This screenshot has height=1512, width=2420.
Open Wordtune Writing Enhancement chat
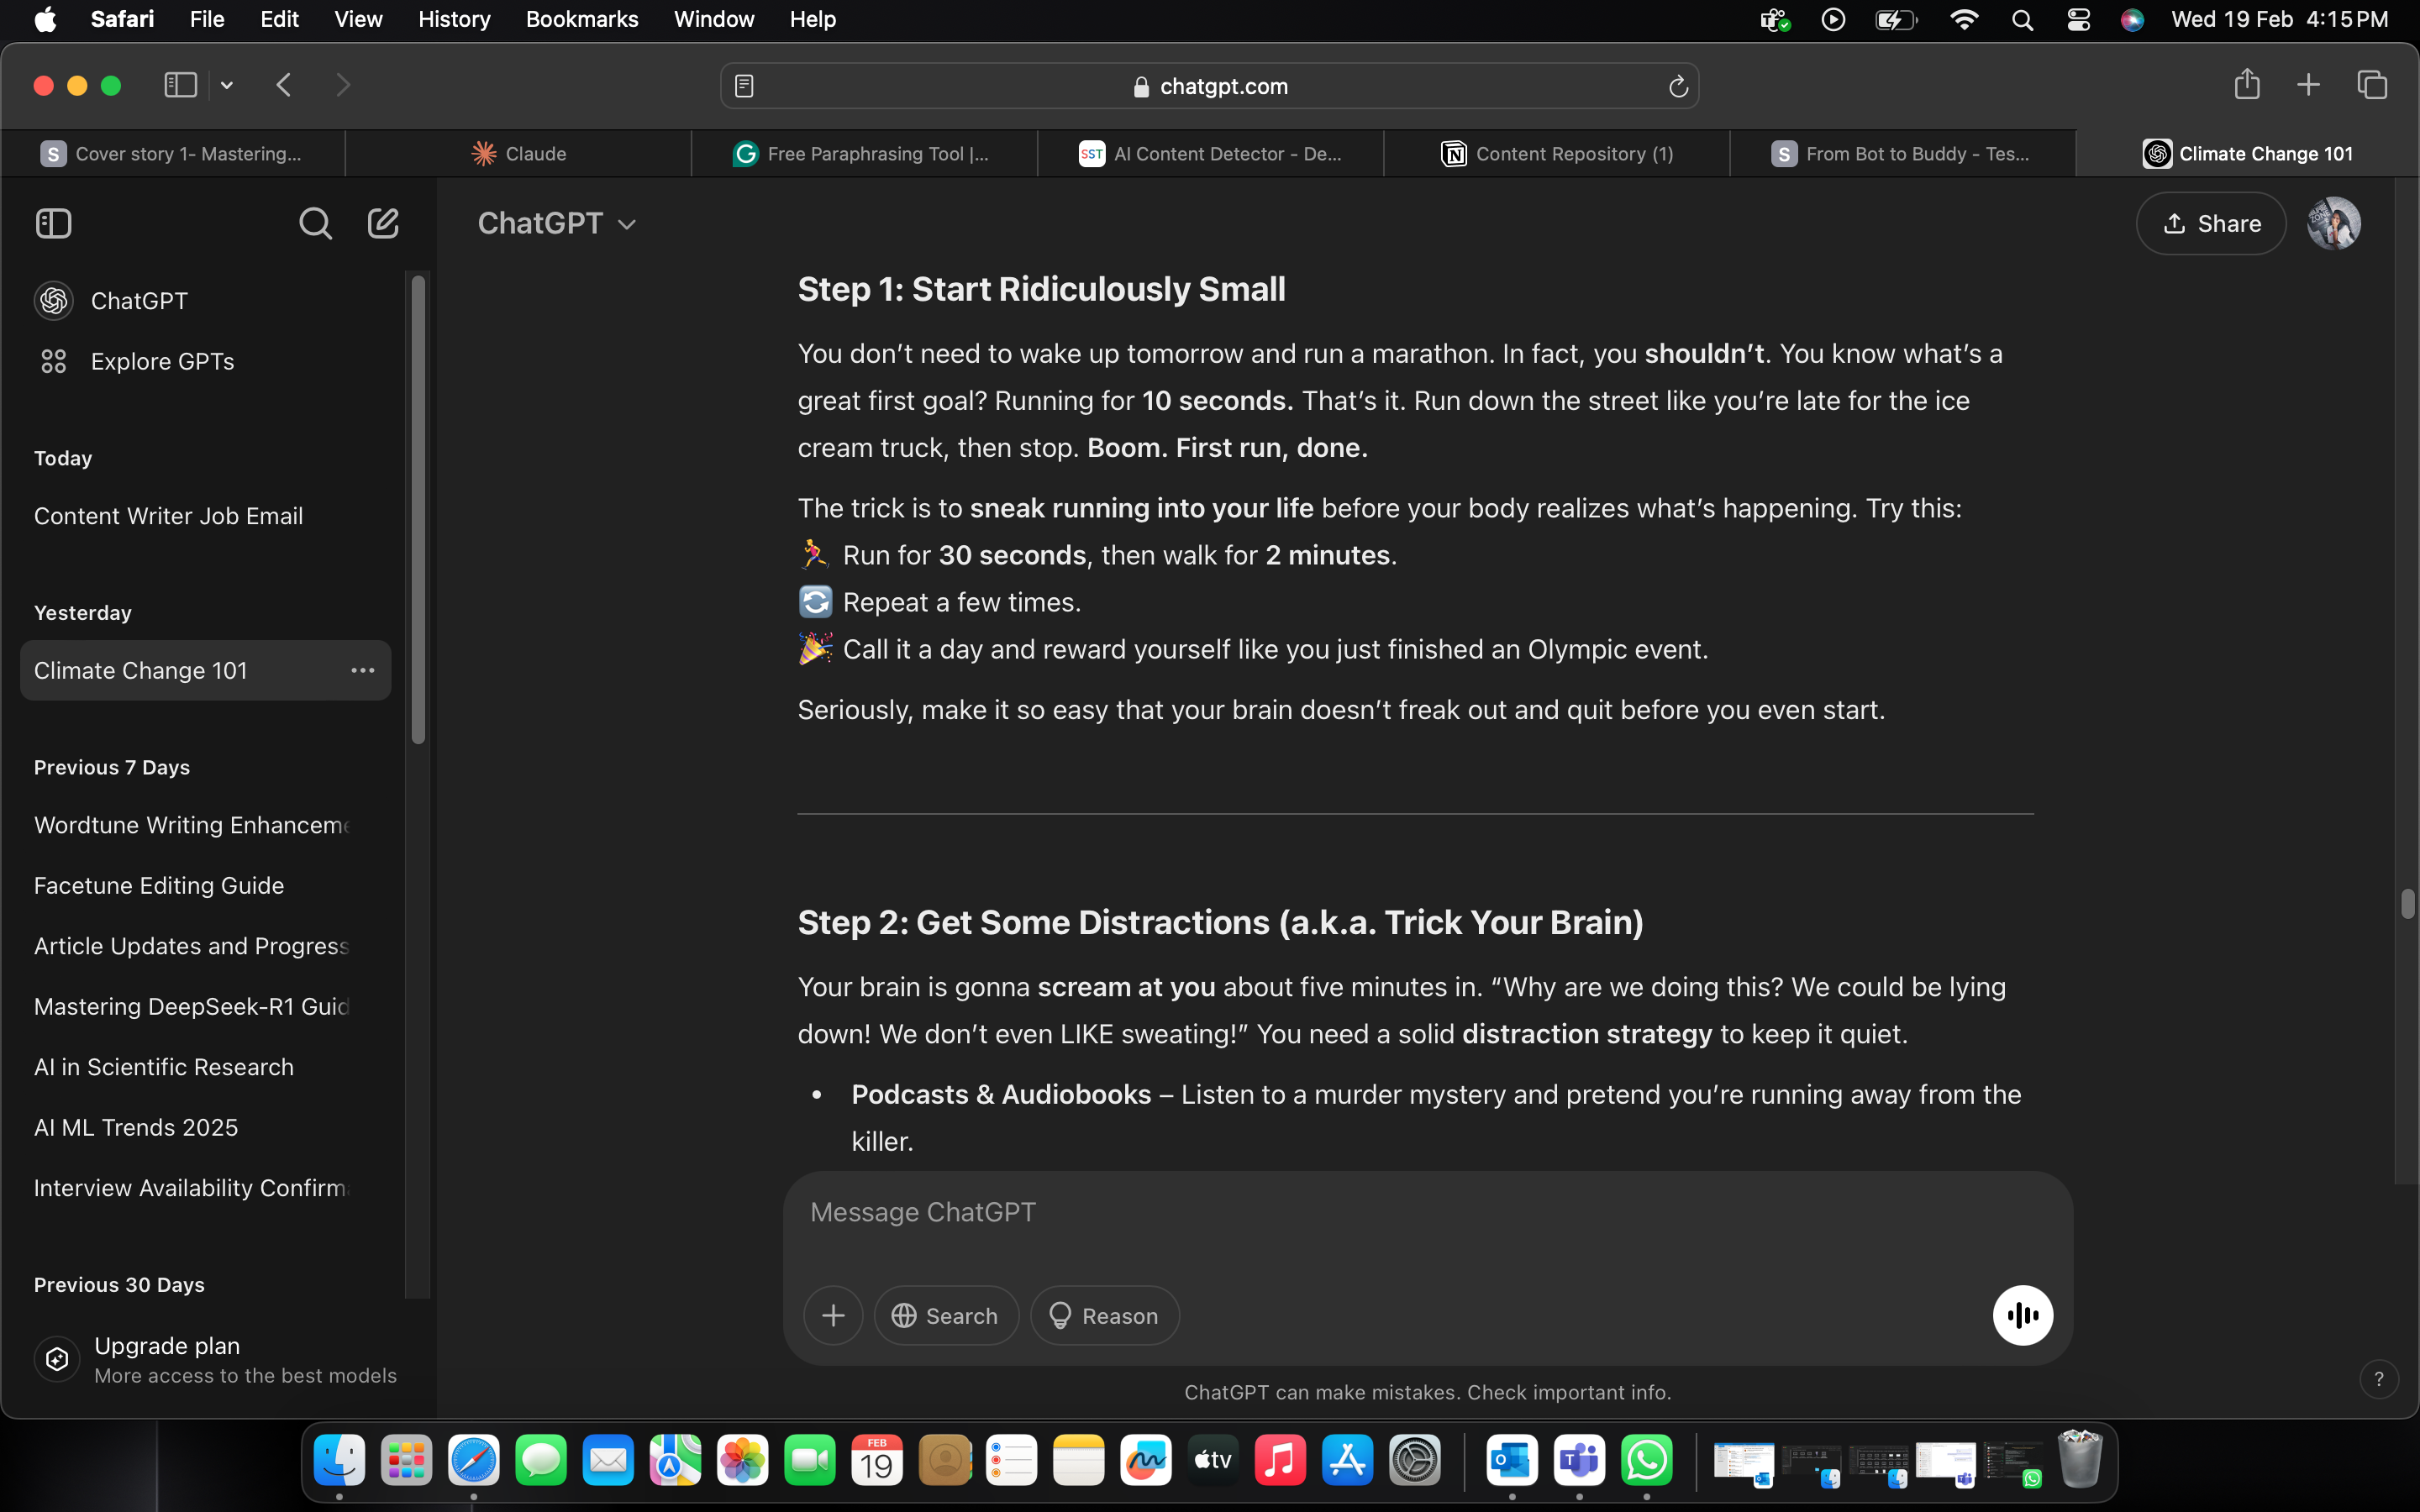pyautogui.click(x=205, y=825)
